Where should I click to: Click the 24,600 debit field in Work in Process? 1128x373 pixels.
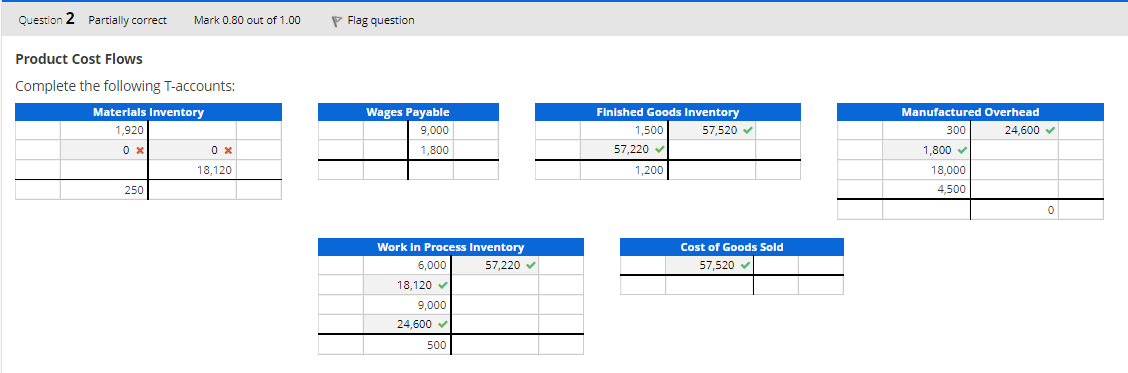406,324
